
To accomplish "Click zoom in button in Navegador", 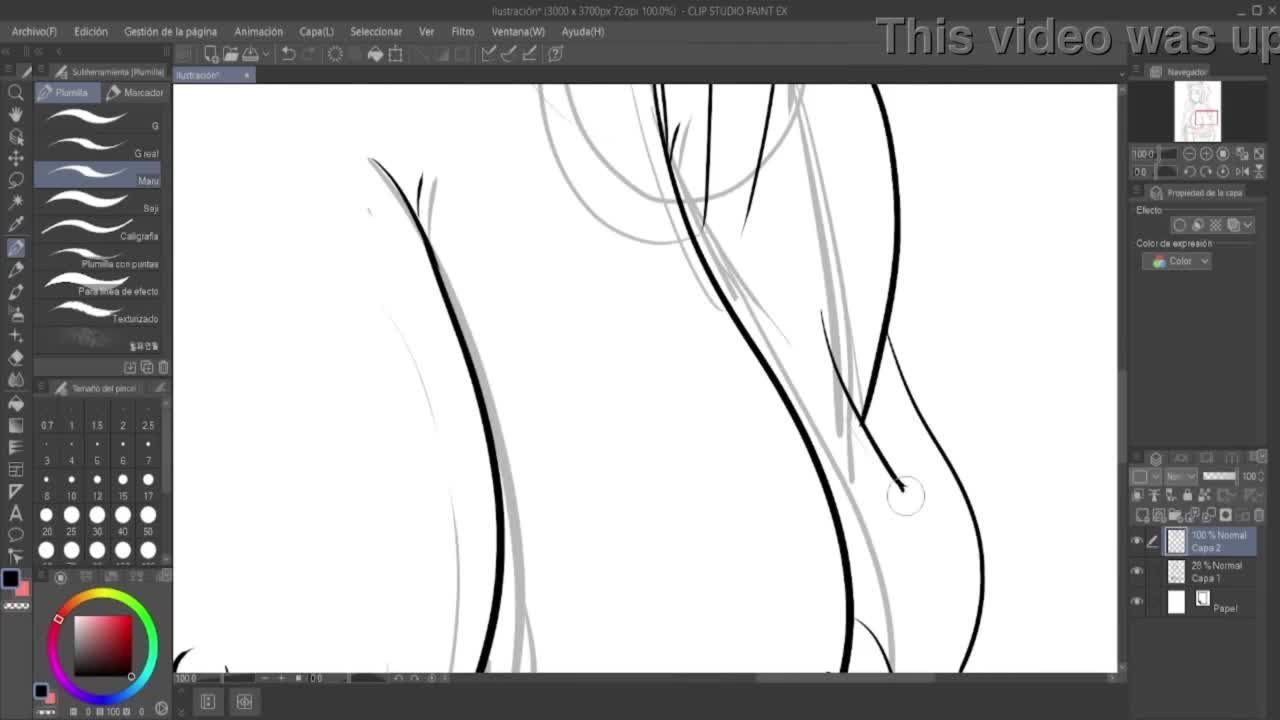I will click(x=1206, y=154).
